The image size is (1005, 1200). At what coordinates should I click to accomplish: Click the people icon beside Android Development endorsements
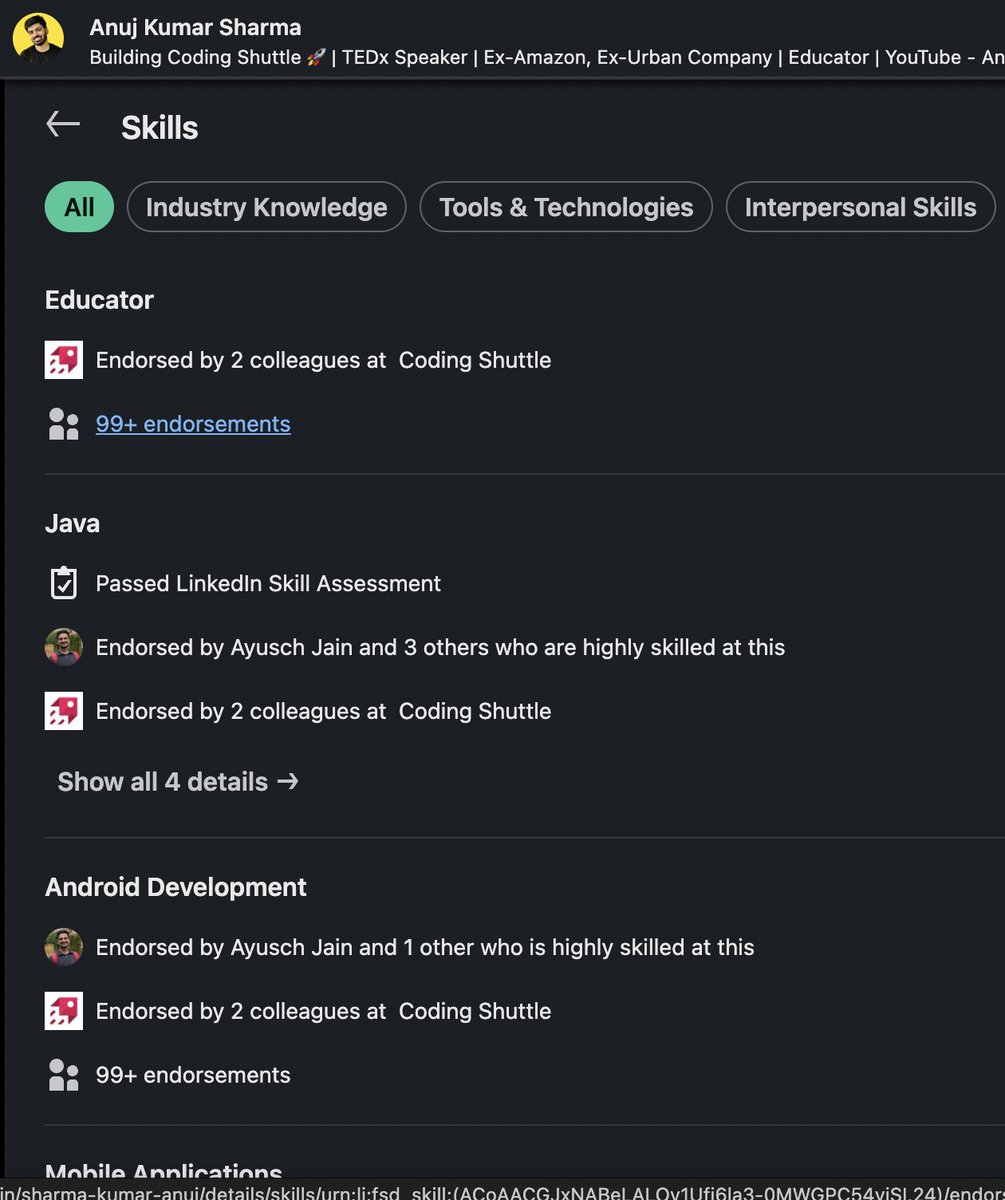coord(64,1075)
